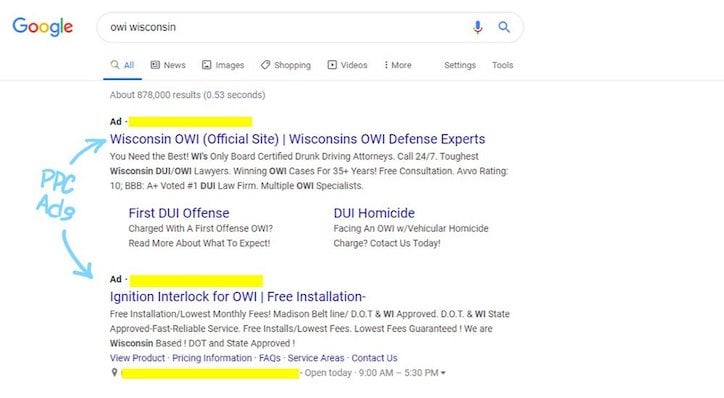Open First DUI Offense sitelink
This screenshot has width=724, height=398.
(x=179, y=213)
